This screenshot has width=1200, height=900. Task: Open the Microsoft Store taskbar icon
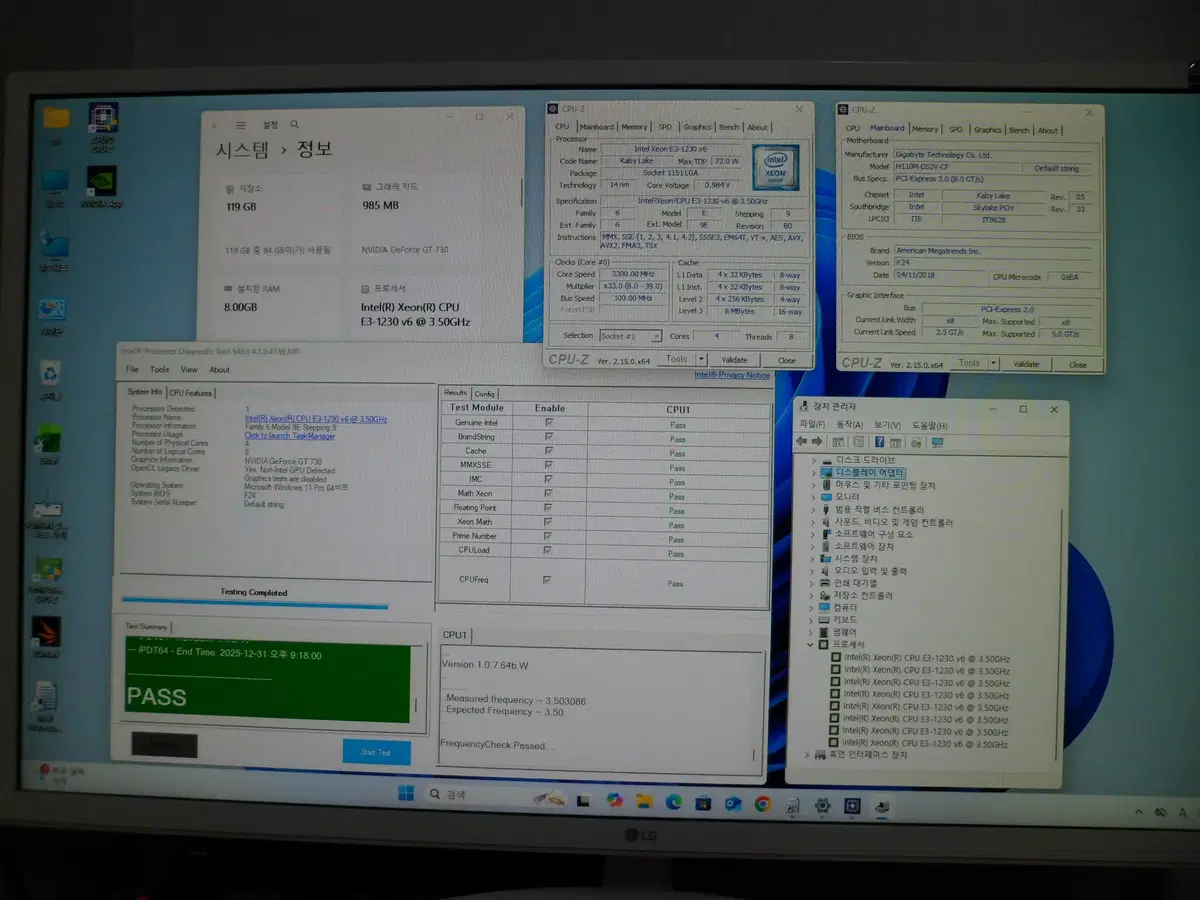coord(703,803)
